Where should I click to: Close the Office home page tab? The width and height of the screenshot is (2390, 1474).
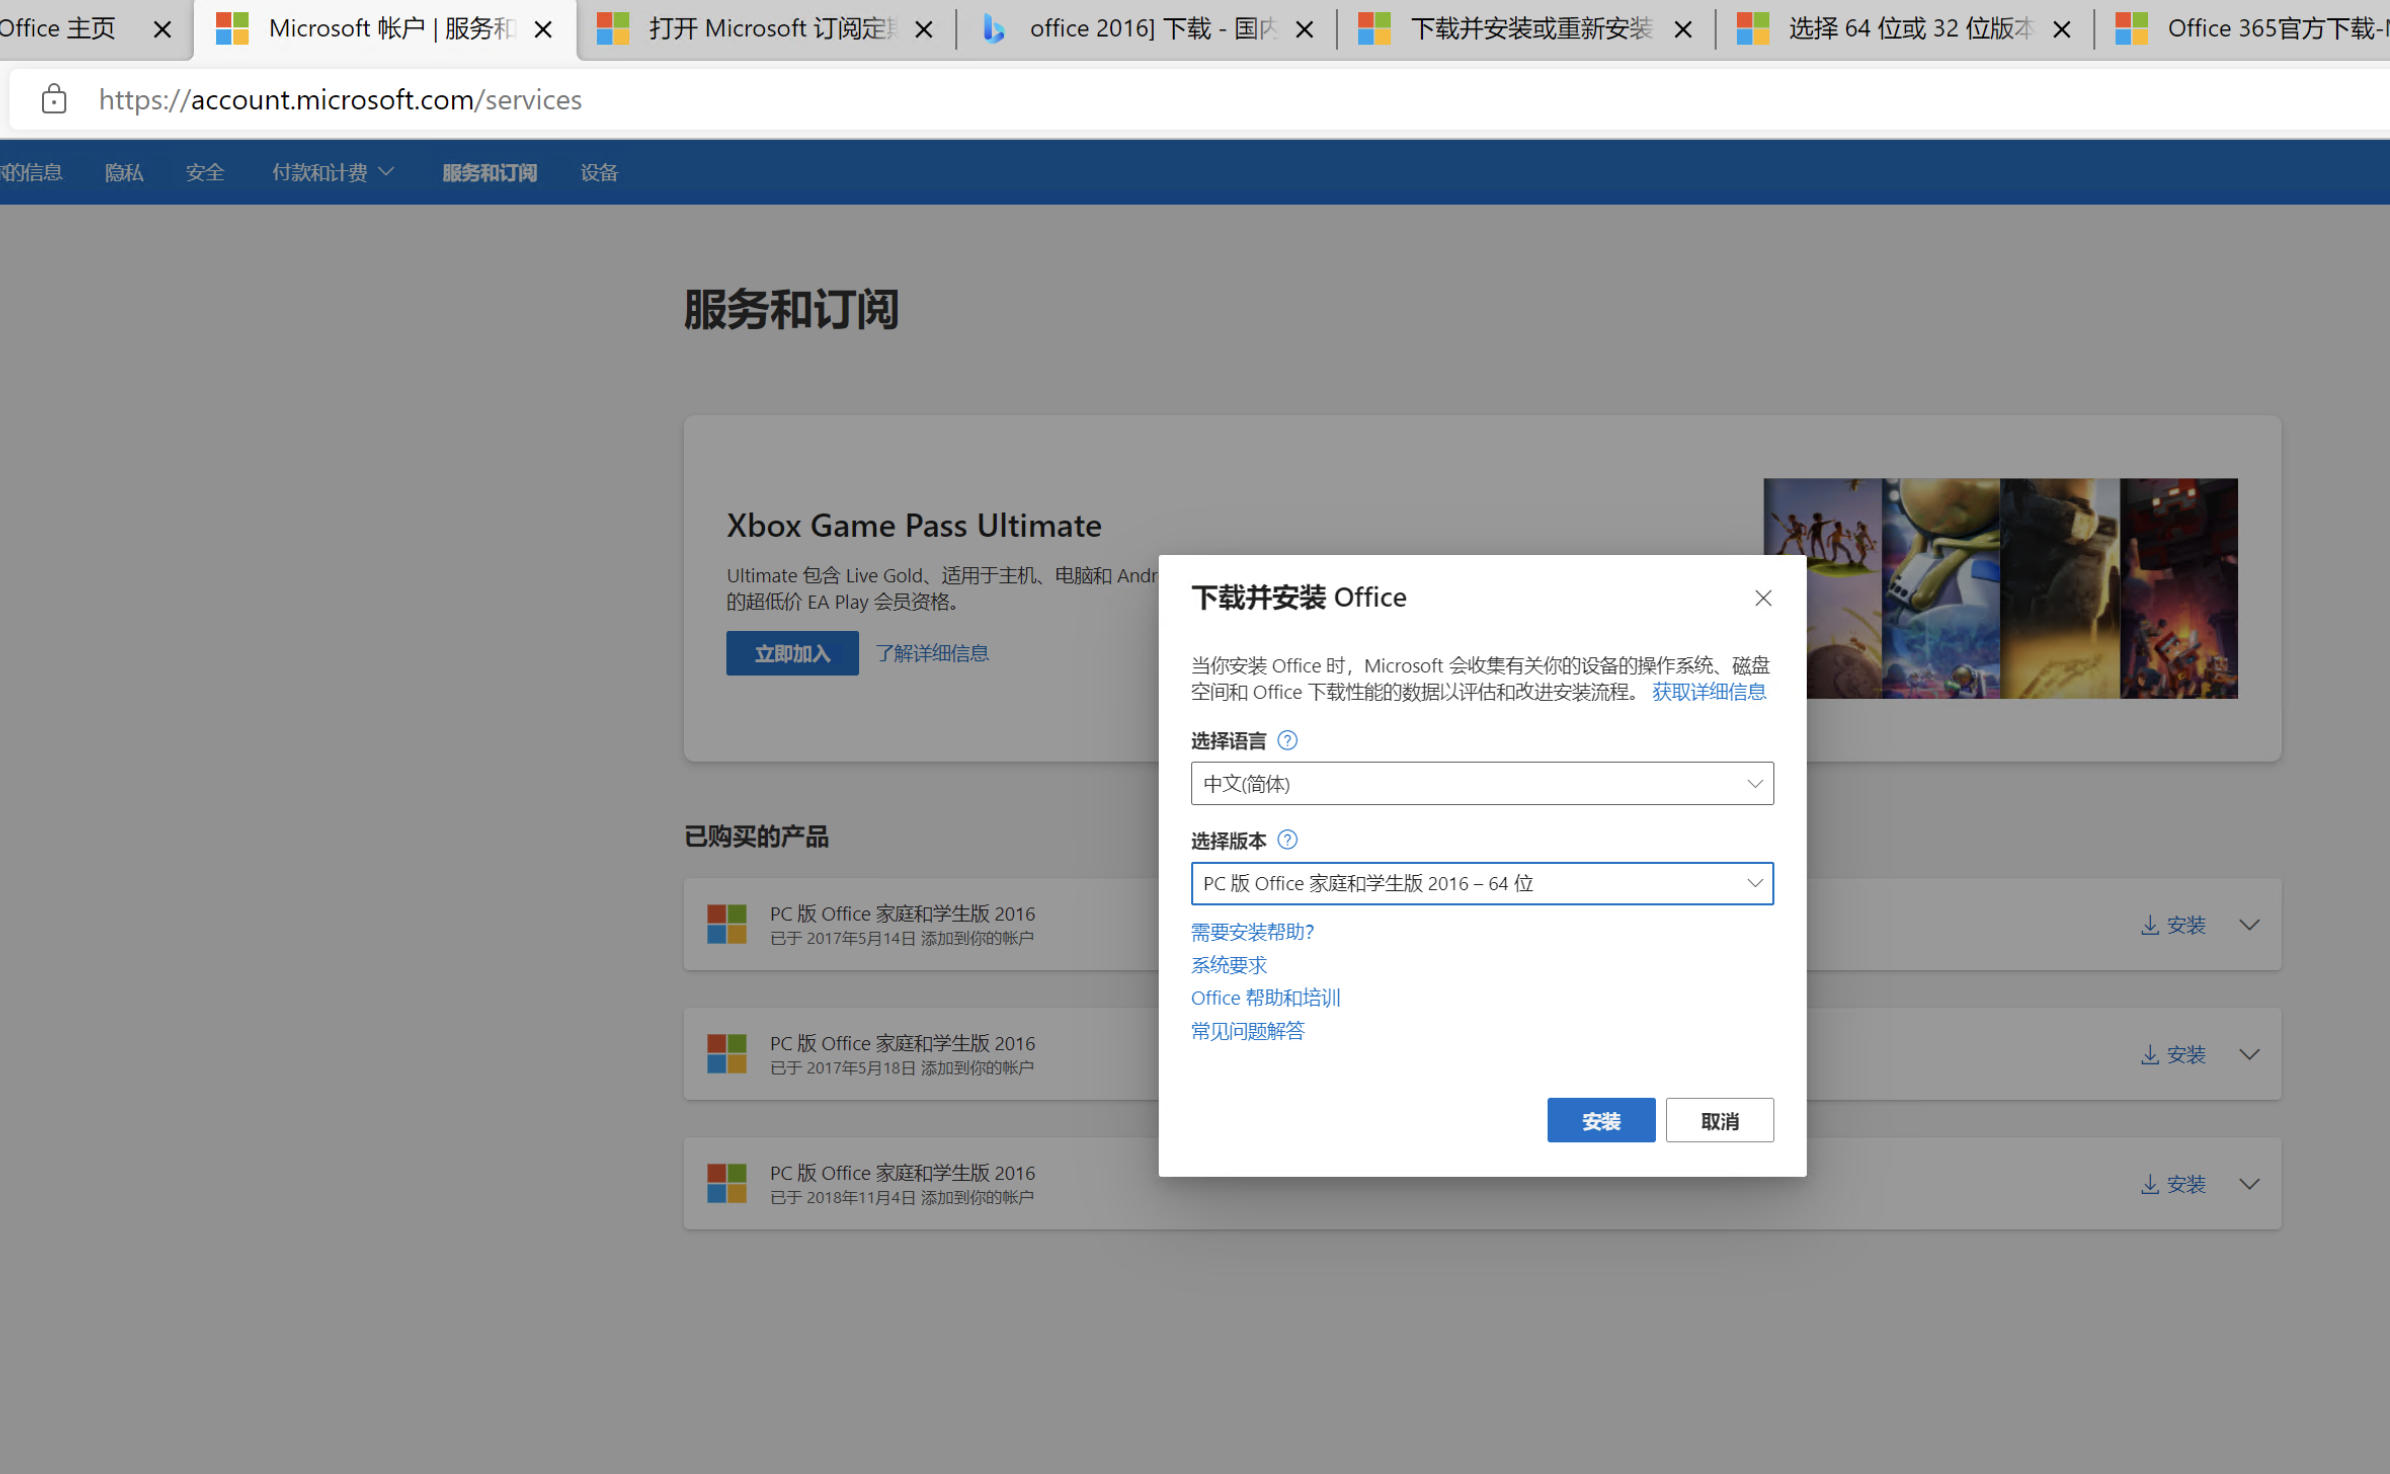point(162,30)
